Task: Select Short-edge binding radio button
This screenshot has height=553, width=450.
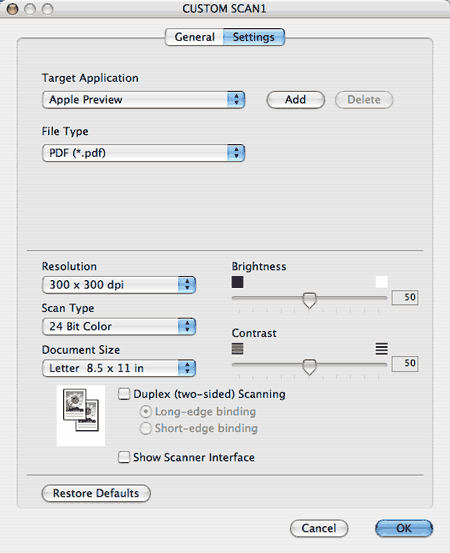Action: pyautogui.click(x=146, y=429)
